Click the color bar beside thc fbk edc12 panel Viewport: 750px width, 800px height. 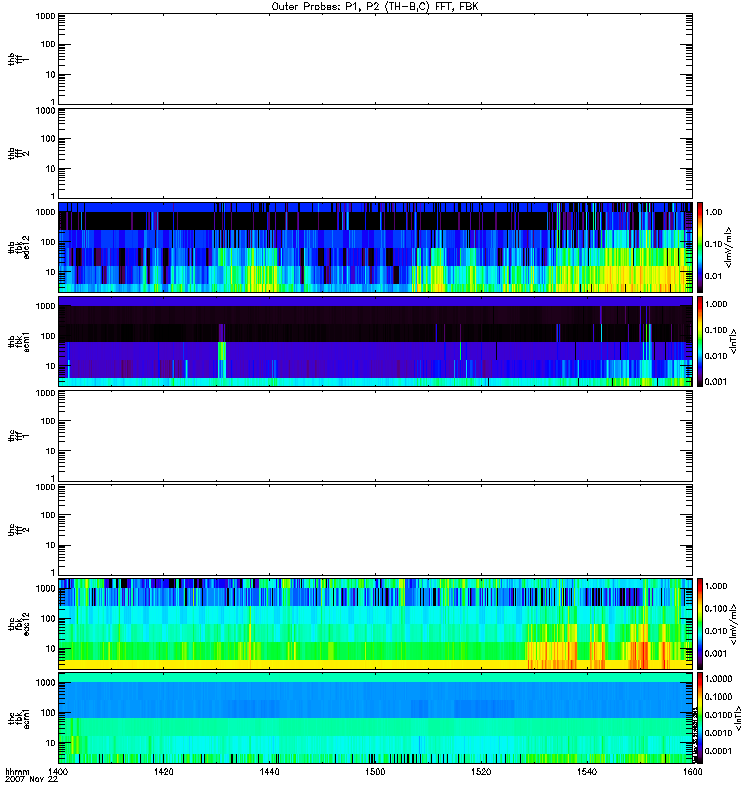(x=701, y=623)
